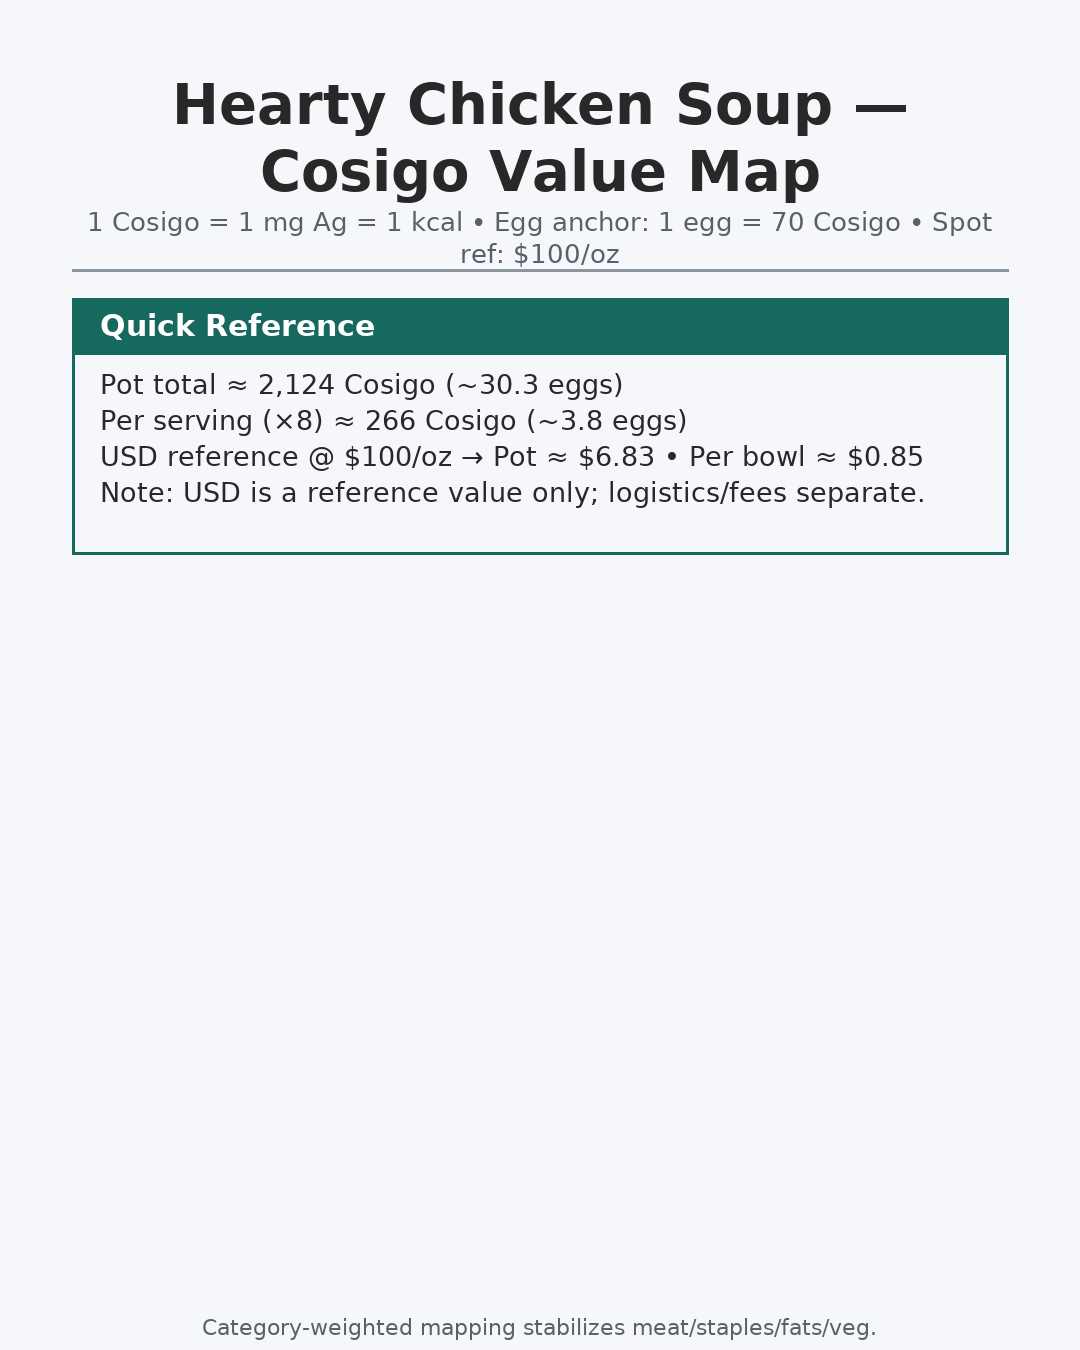Click the "Per serving (×8)" label
The height and width of the screenshot is (1350, 1080).
tap(212, 422)
